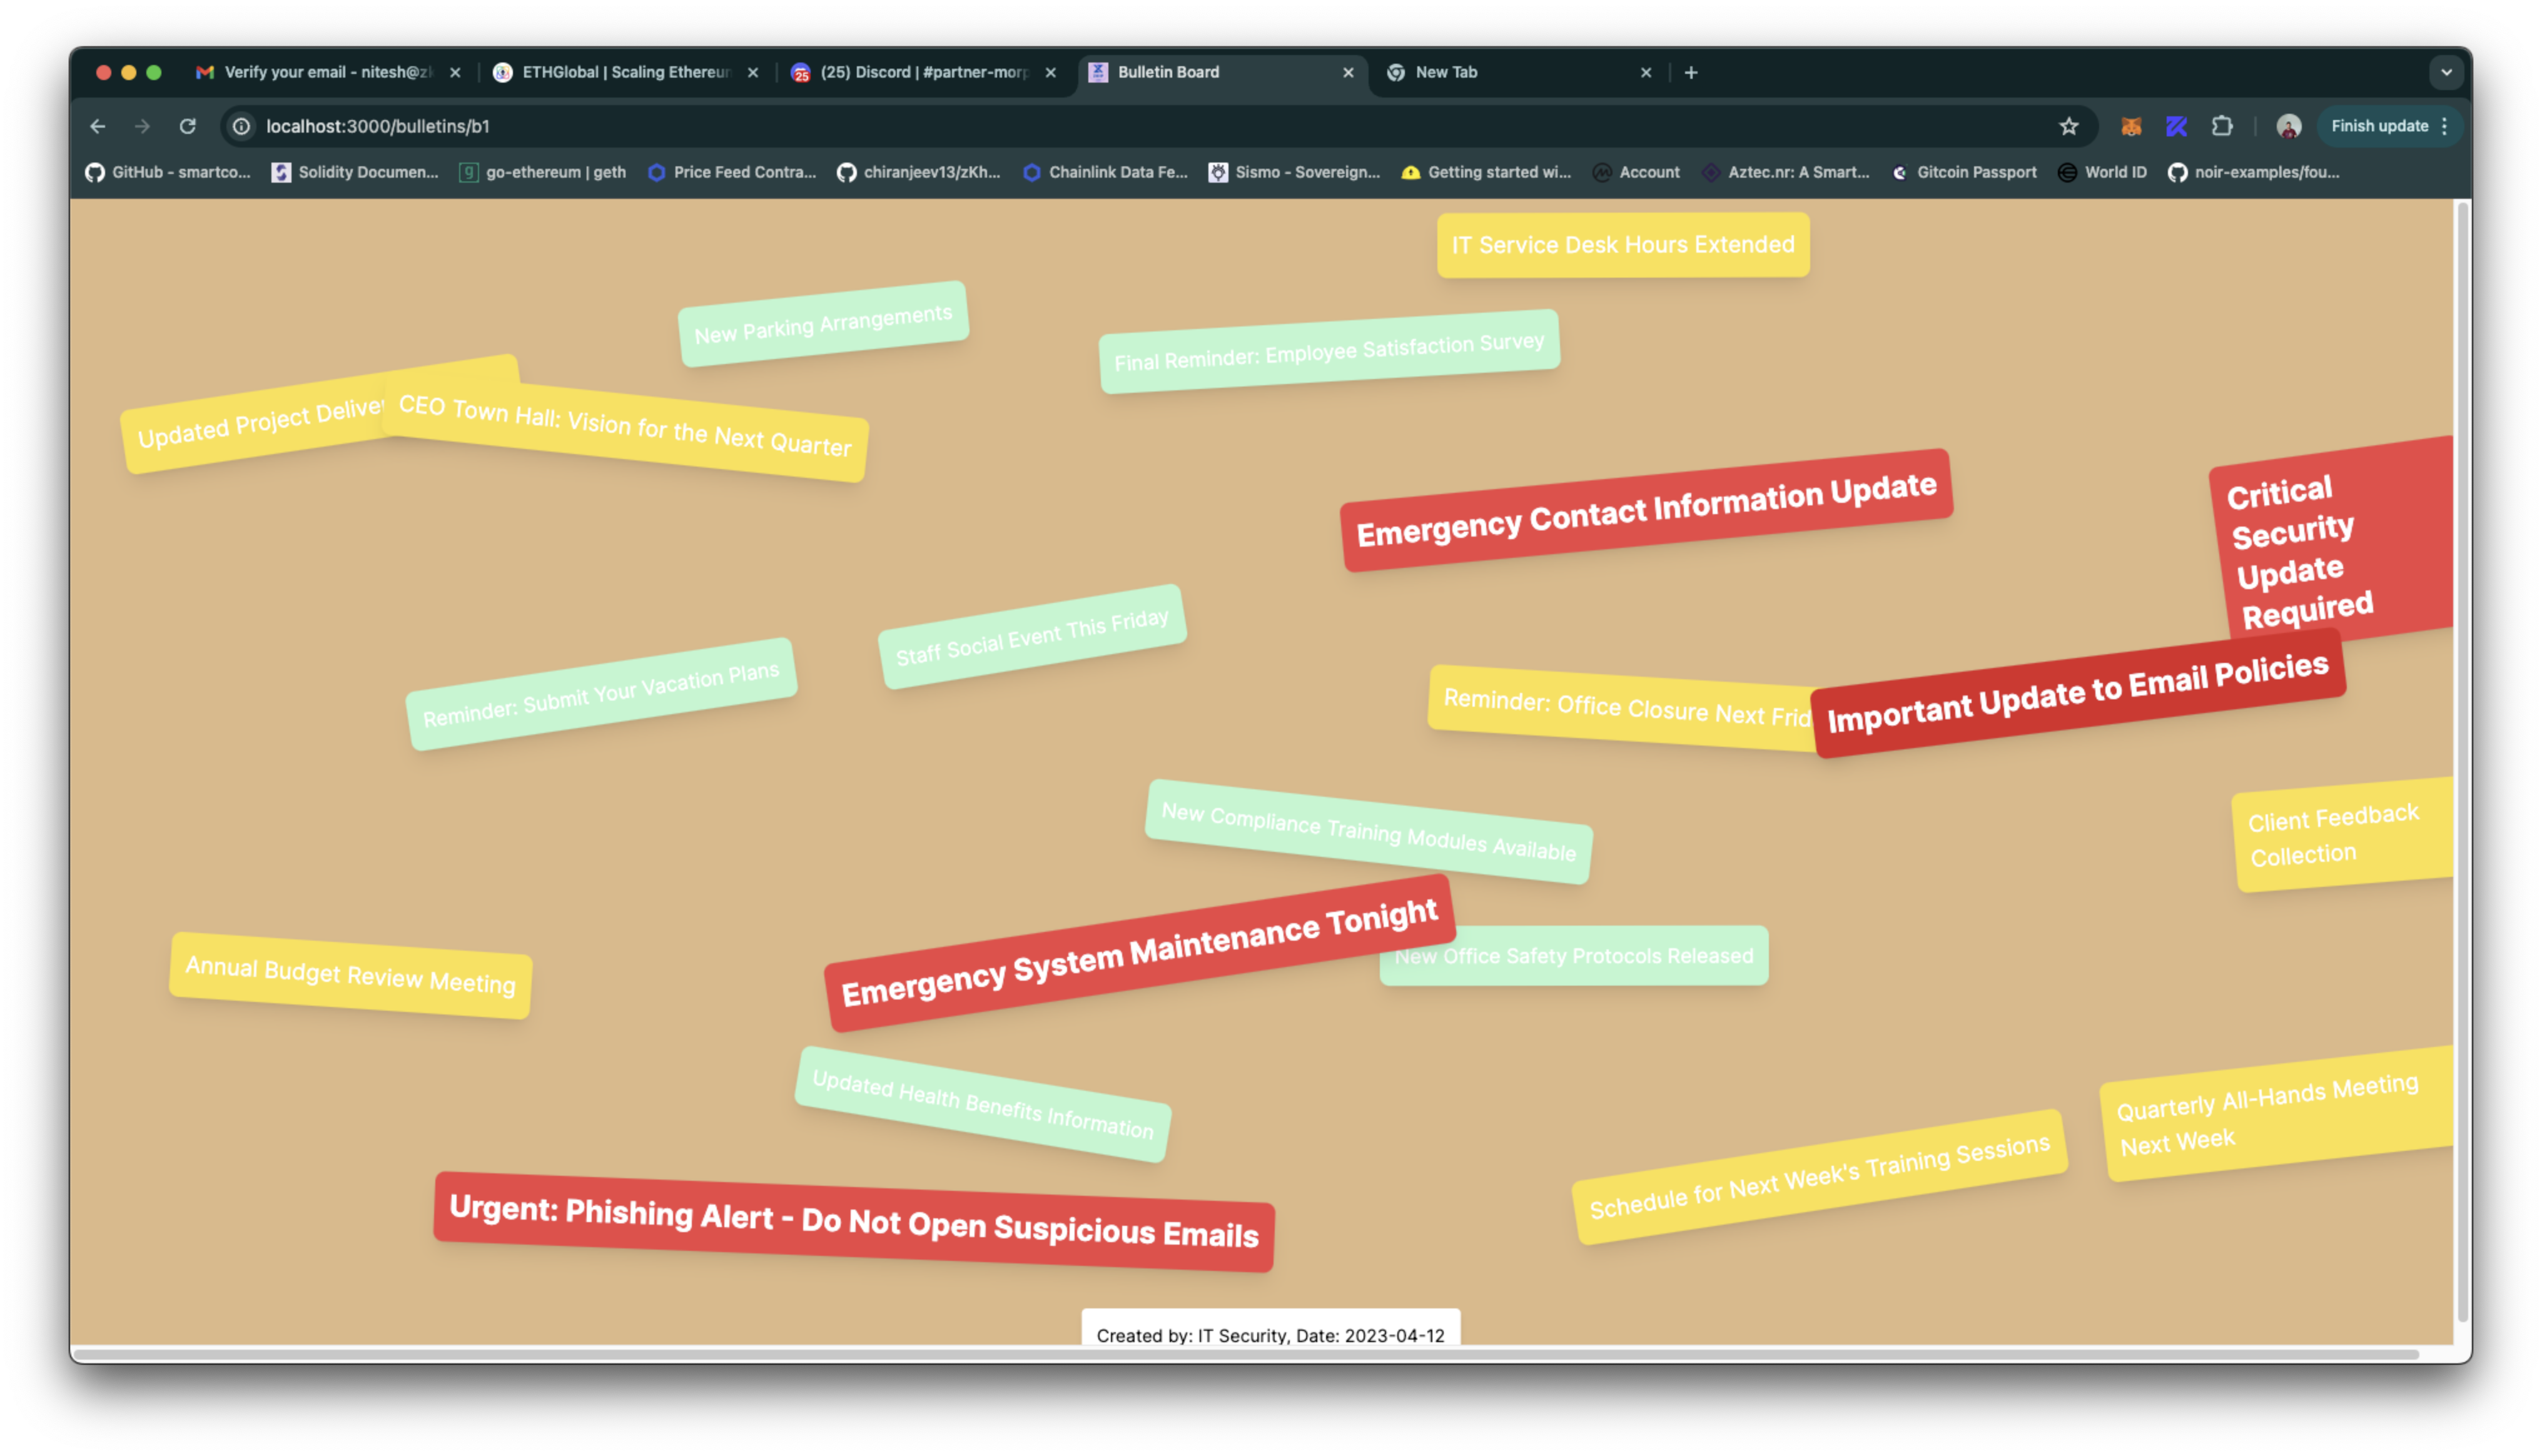Open New Compliance Training Modules Available note
Screen dimensions: 2542x1456
pyautogui.click(x=1368, y=831)
